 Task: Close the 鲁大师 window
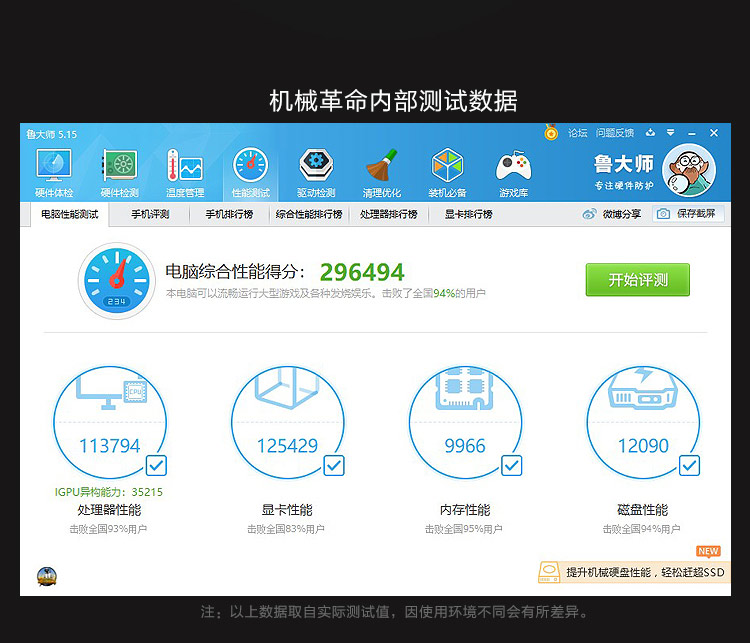tap(714, 133)
